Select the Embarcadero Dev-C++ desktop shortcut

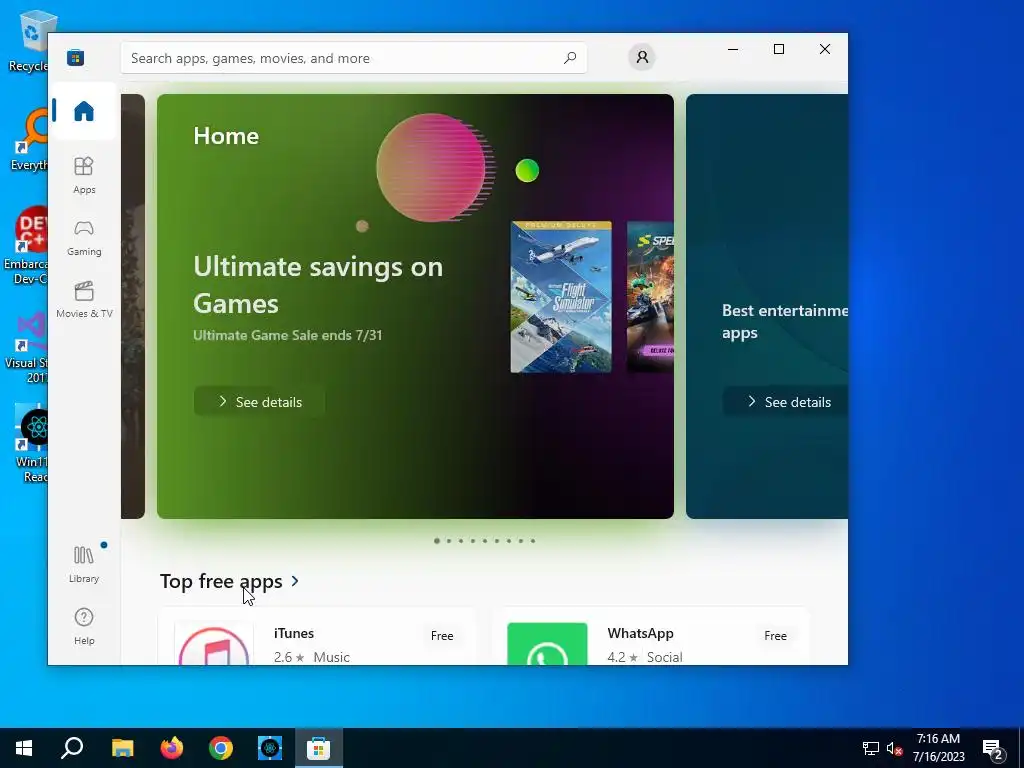click(x=26, y=247)
